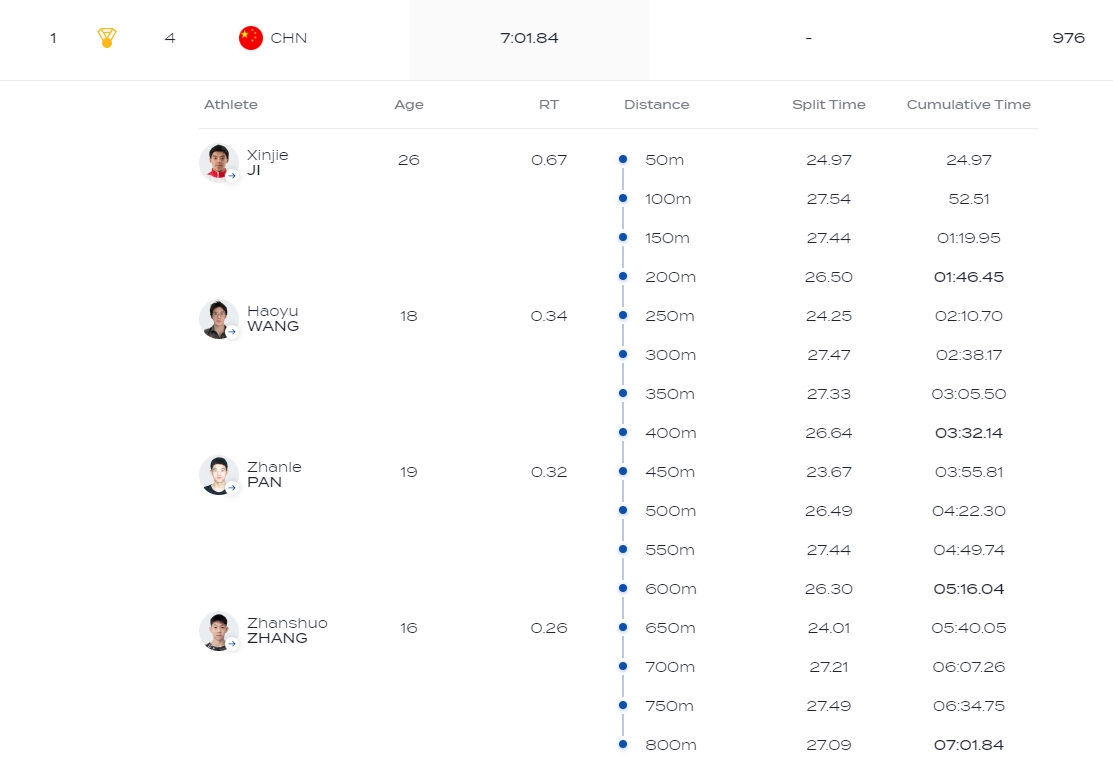Viewport: 1113px width, 769px height.
Task: Click the China flag icon
Action: pos(250,38)
